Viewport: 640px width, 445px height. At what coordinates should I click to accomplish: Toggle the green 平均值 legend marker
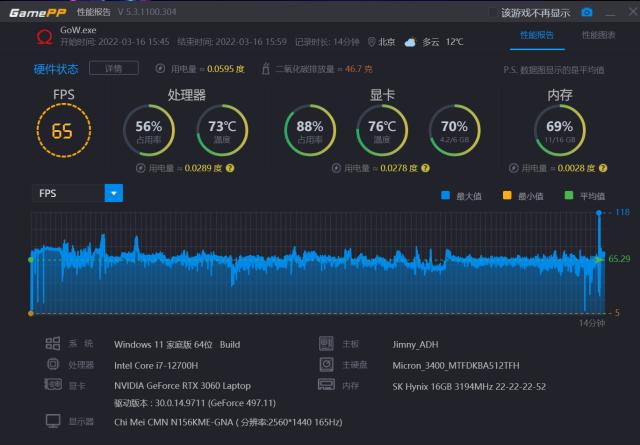569,196
